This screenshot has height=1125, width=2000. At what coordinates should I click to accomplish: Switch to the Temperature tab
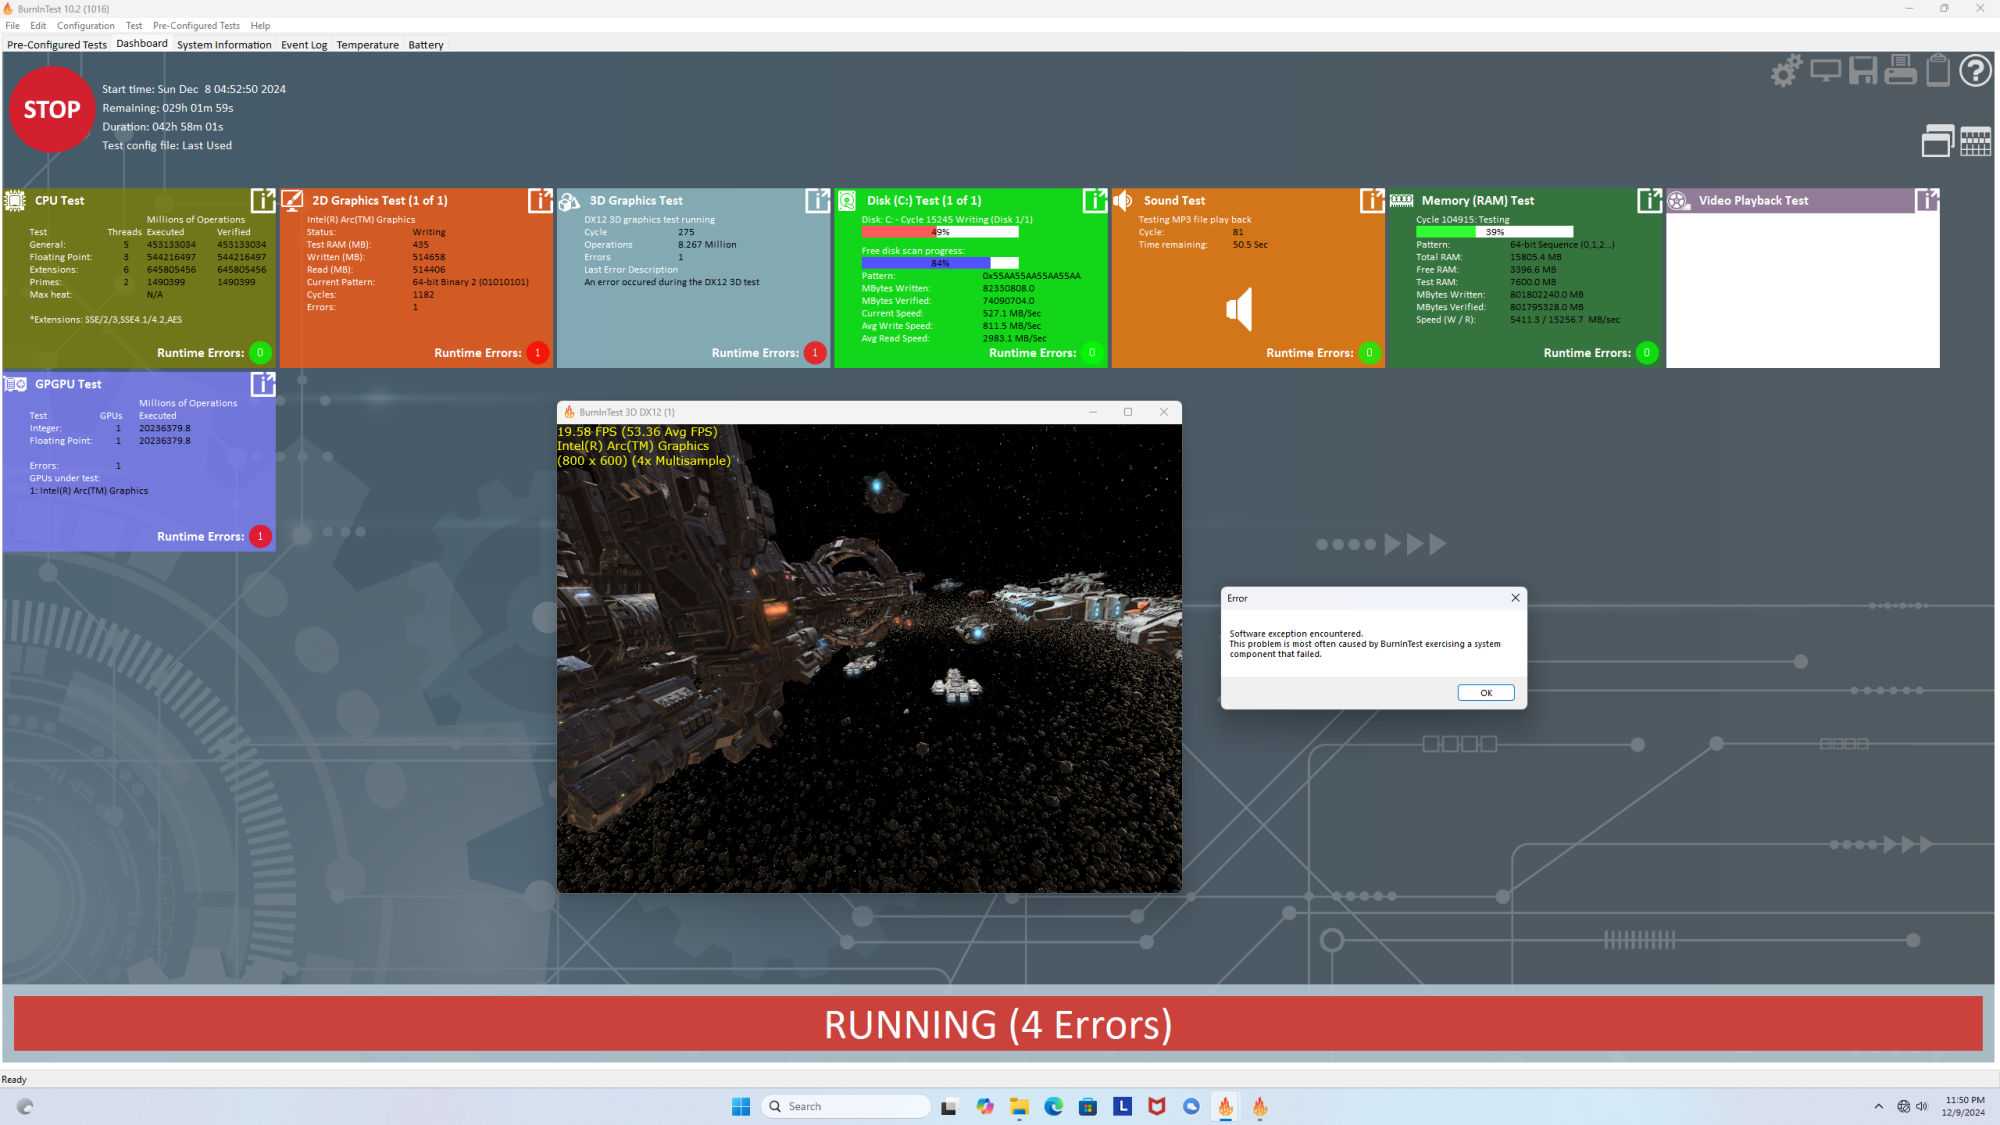pyautogui.click(x=367, y=45)
